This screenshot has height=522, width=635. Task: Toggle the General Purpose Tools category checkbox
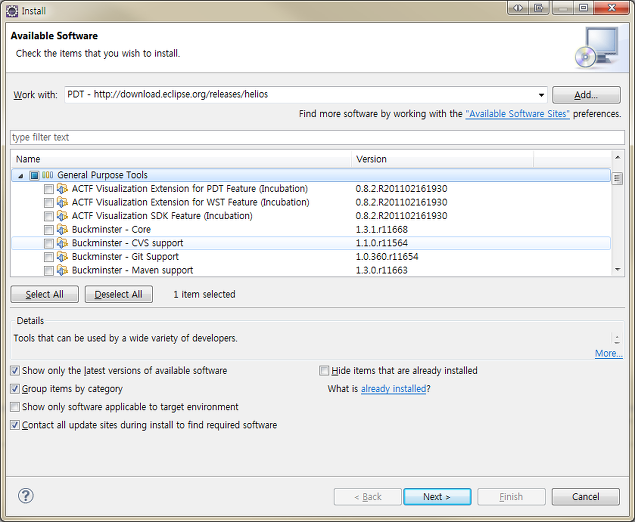[x=34, y=175]
